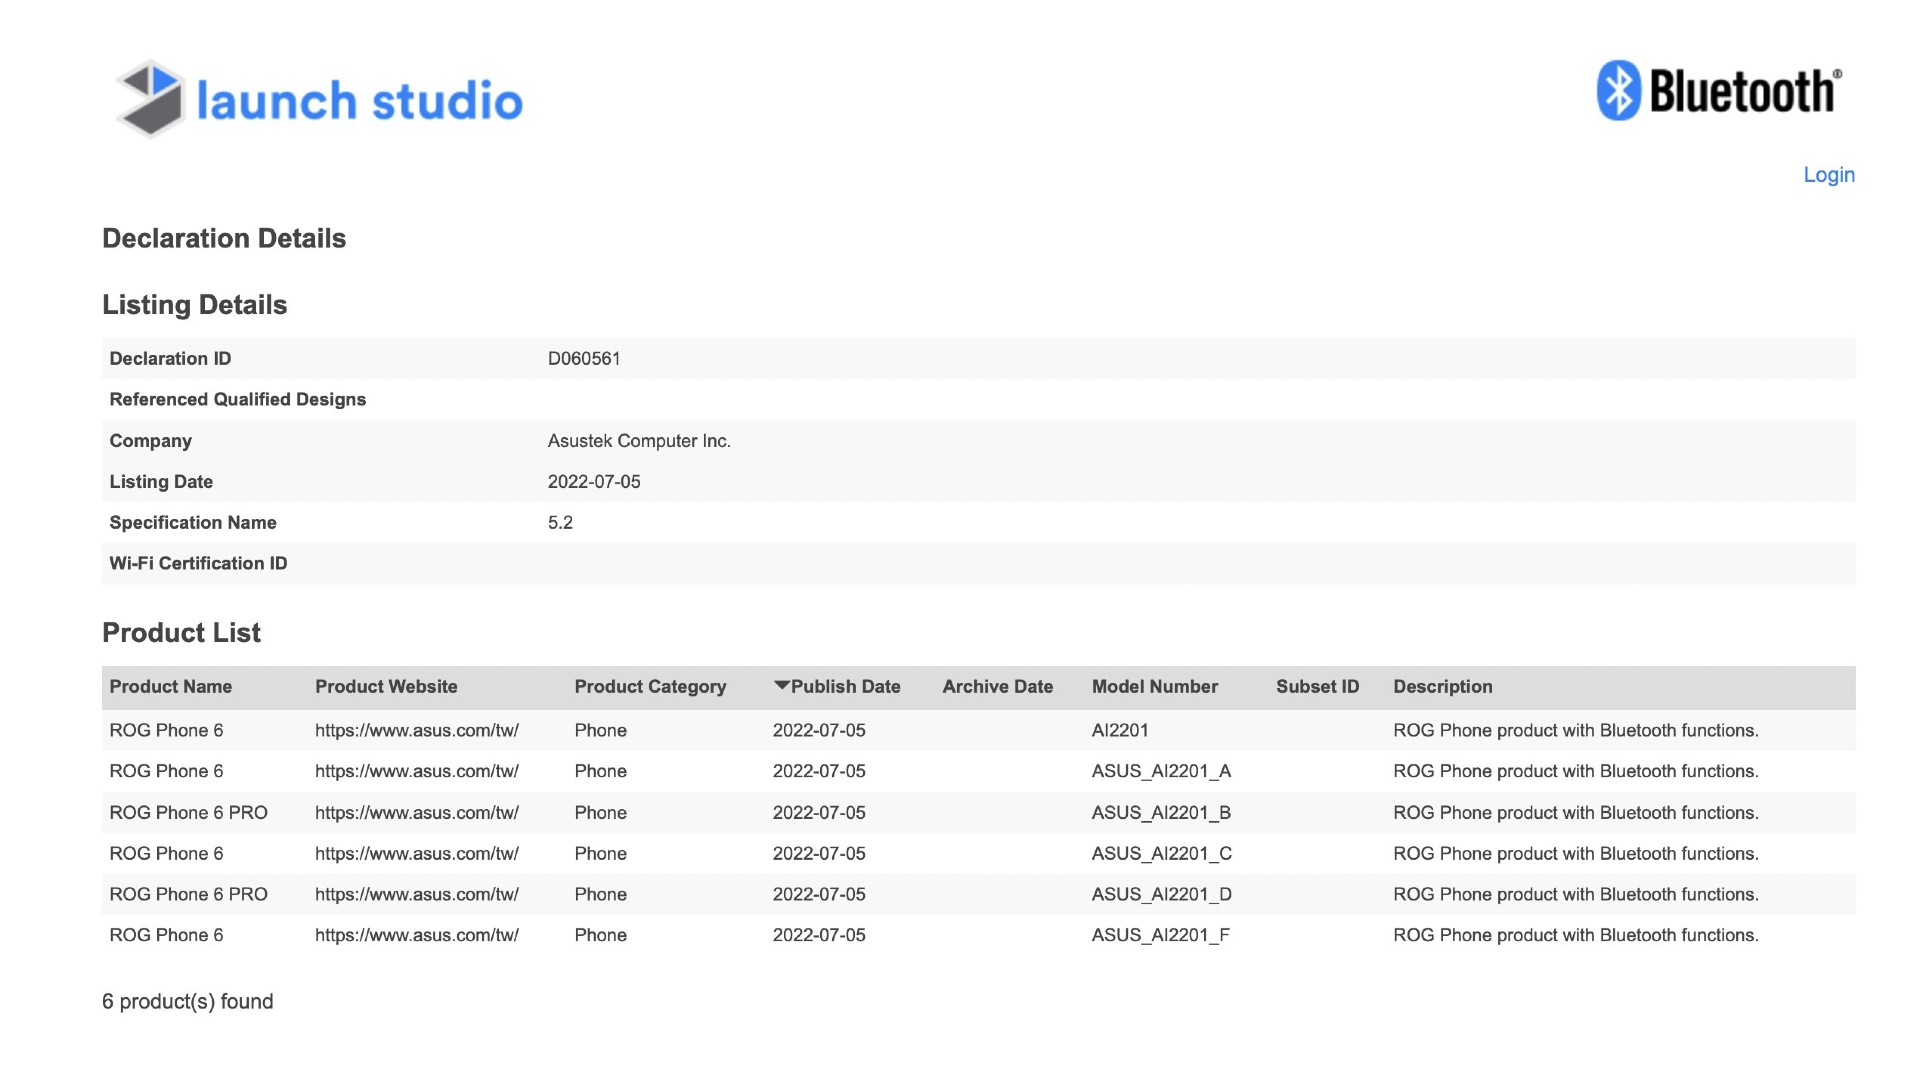Sort by Archive Date column header

point(997,687)
